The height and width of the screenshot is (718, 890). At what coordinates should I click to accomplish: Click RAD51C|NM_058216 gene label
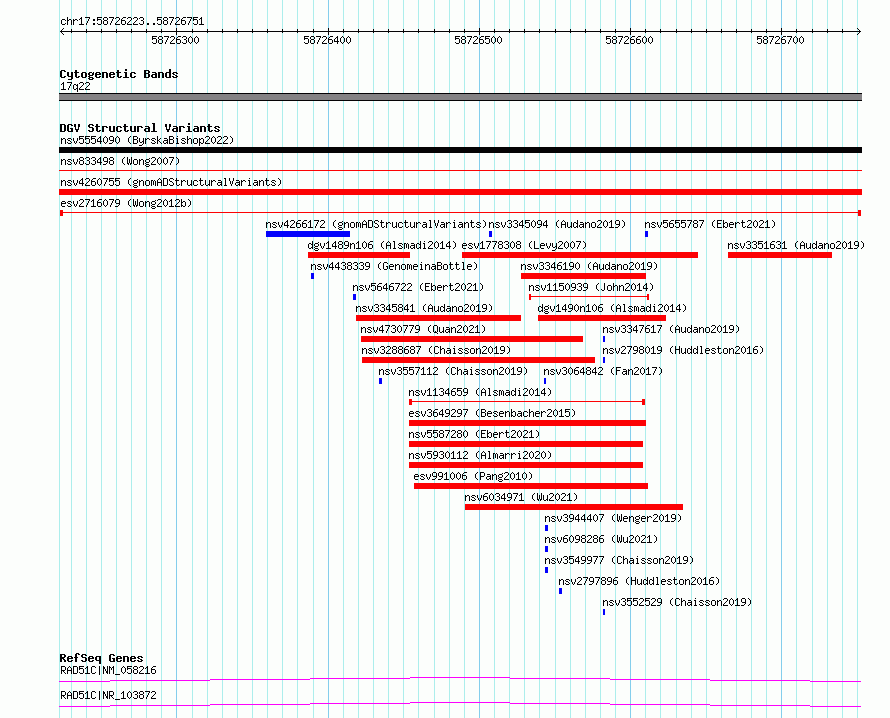pyautogui.click(x=108, y=670)
